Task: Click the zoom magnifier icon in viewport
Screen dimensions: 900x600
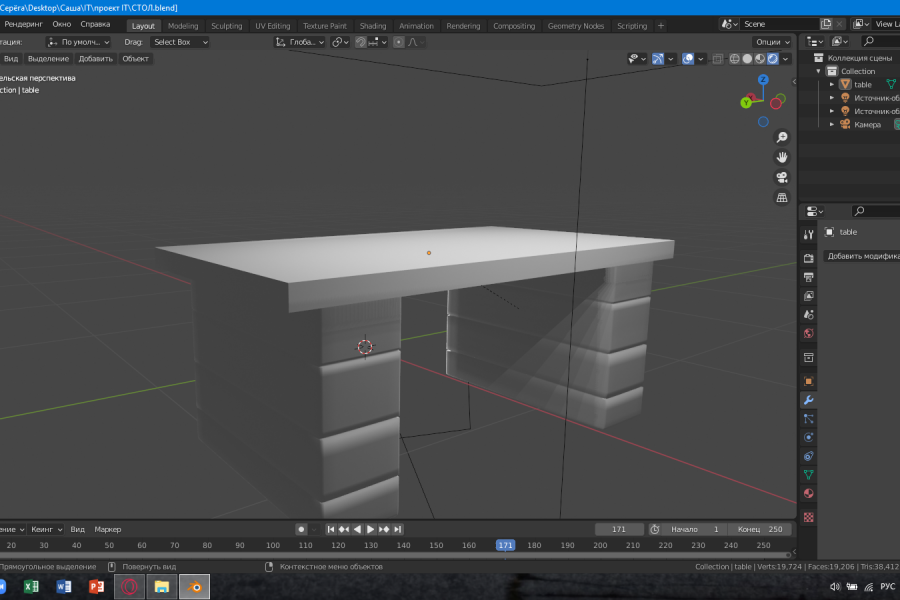Action: point(782,137)
